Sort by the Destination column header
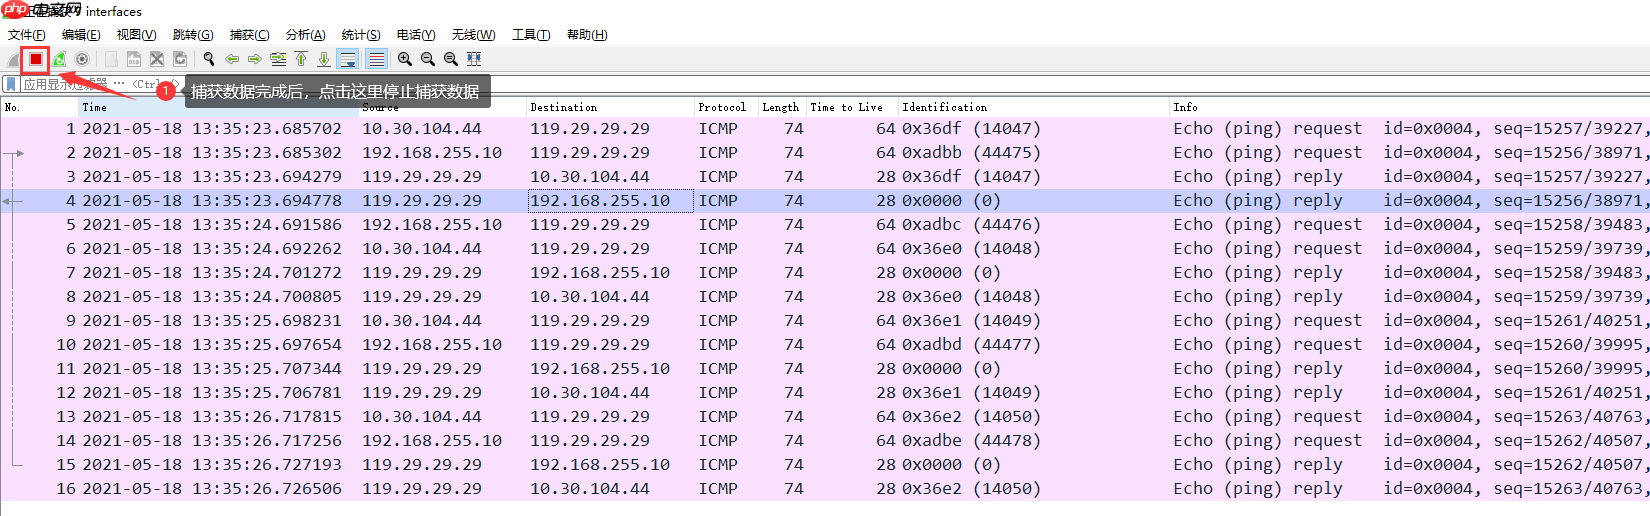1650x516 pixels. 610,107
